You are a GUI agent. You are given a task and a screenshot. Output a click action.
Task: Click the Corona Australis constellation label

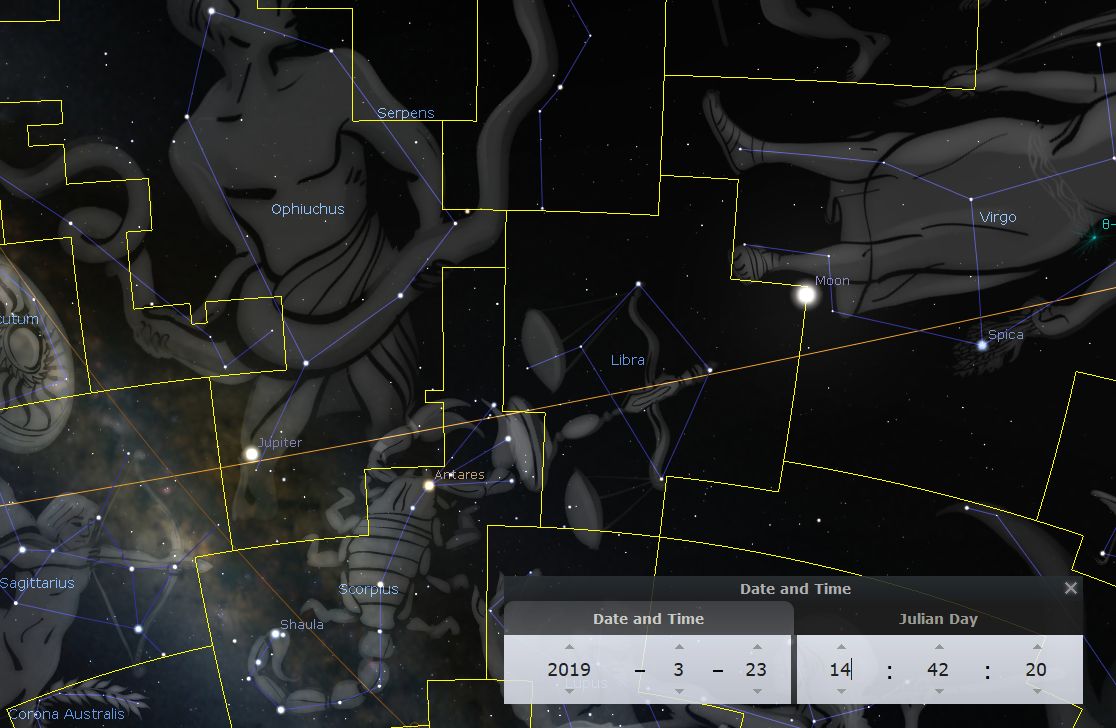tap(66, 714)
